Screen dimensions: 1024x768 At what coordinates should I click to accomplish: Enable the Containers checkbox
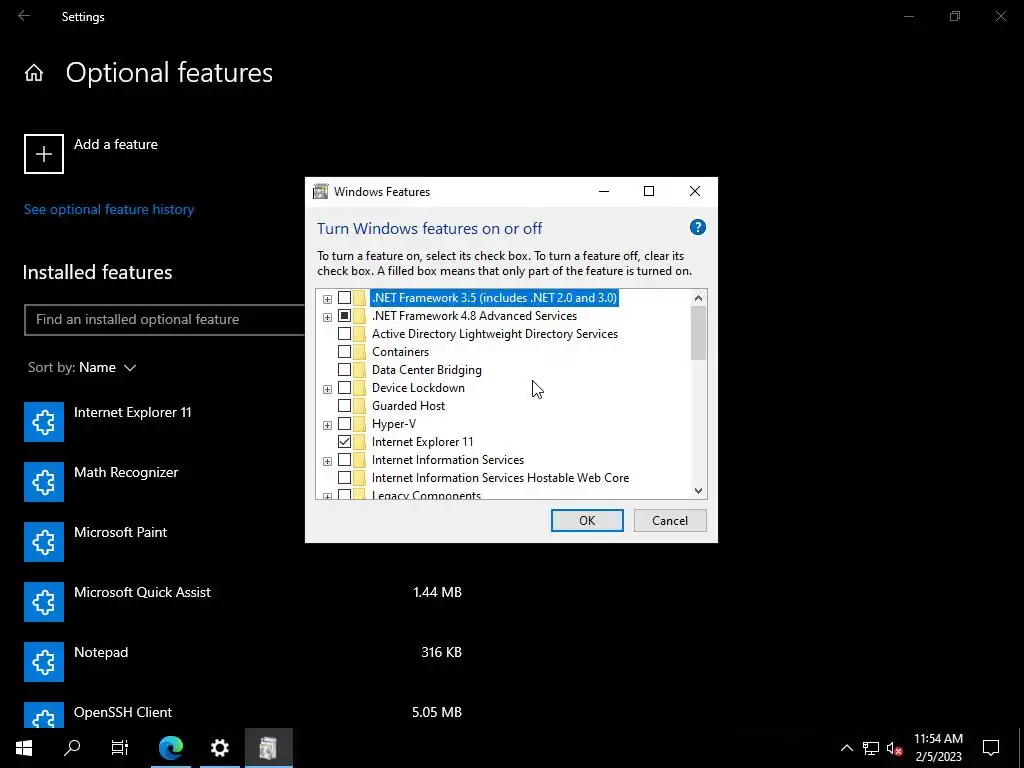pyautogui.click(x=344, y=352)
